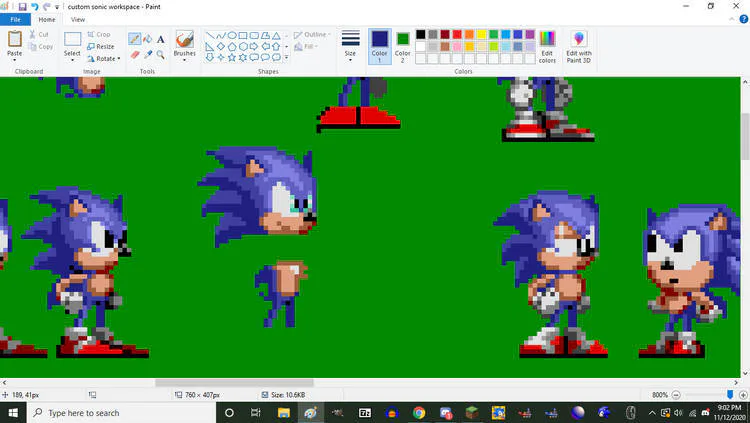Screen dimensions: 750x423
Task: Choose the Down arrow shape
Action: coord(210,57)
